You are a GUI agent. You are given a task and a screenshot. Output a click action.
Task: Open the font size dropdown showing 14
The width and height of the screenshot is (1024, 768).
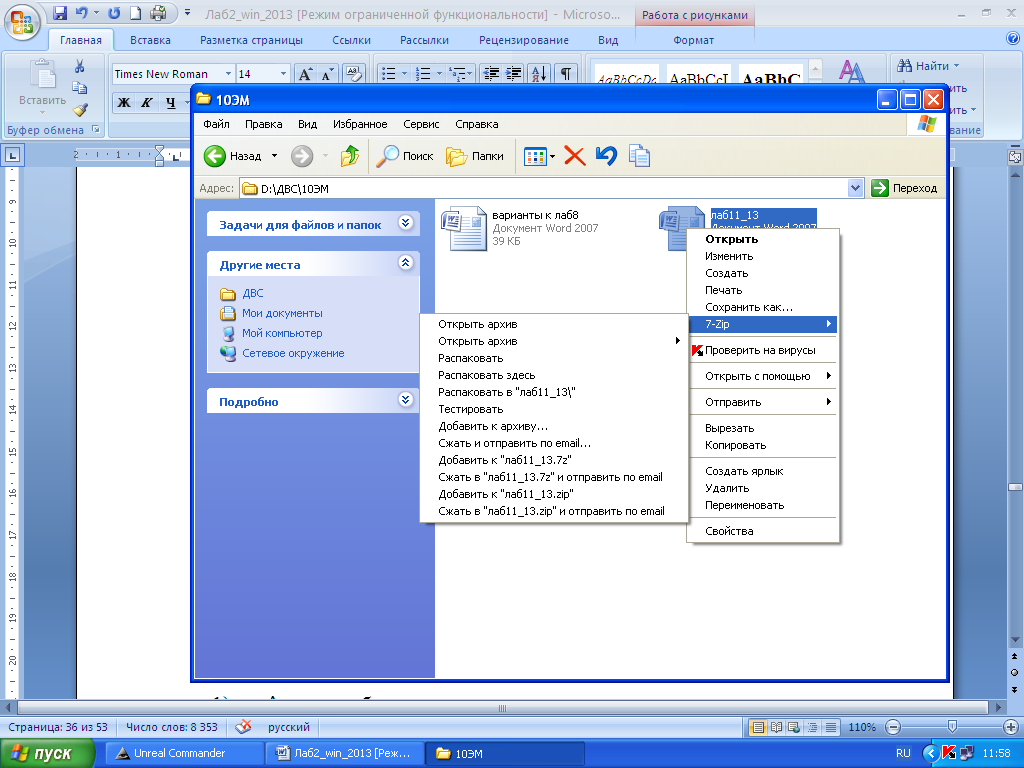point(283,74)
